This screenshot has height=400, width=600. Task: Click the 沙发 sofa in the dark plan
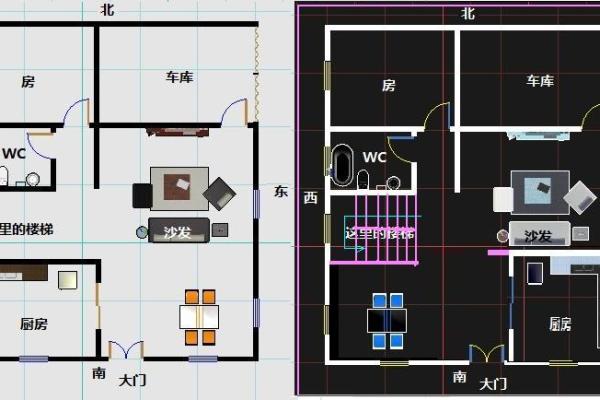[x=538, y=236]
